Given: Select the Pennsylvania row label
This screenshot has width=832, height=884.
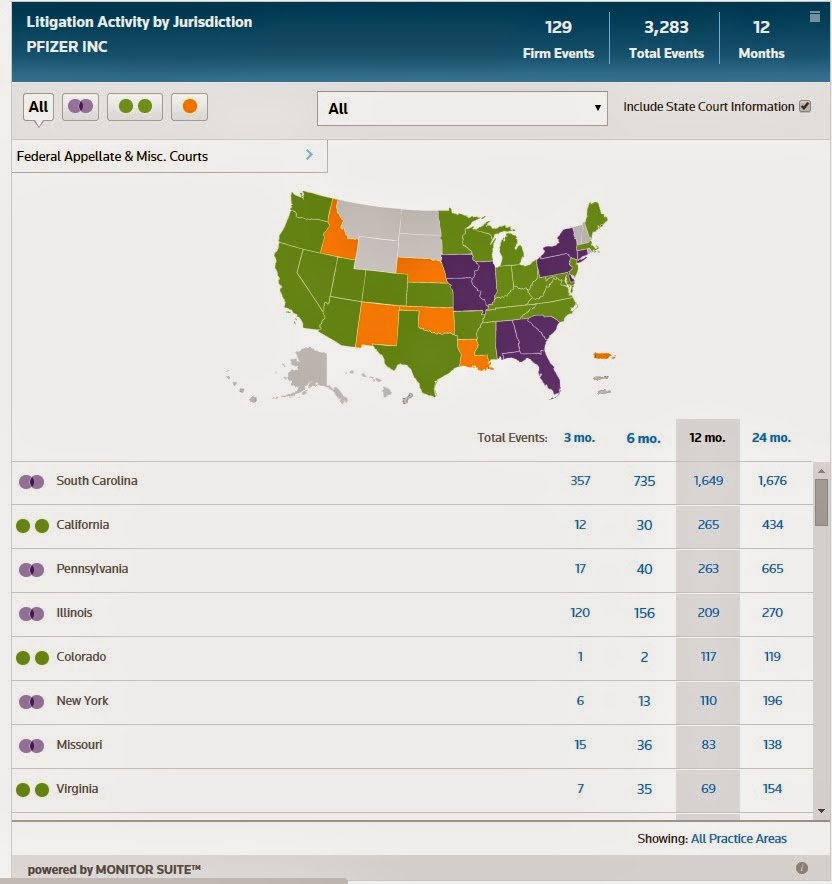Looking at the screenshot, I should pos(92,569).
